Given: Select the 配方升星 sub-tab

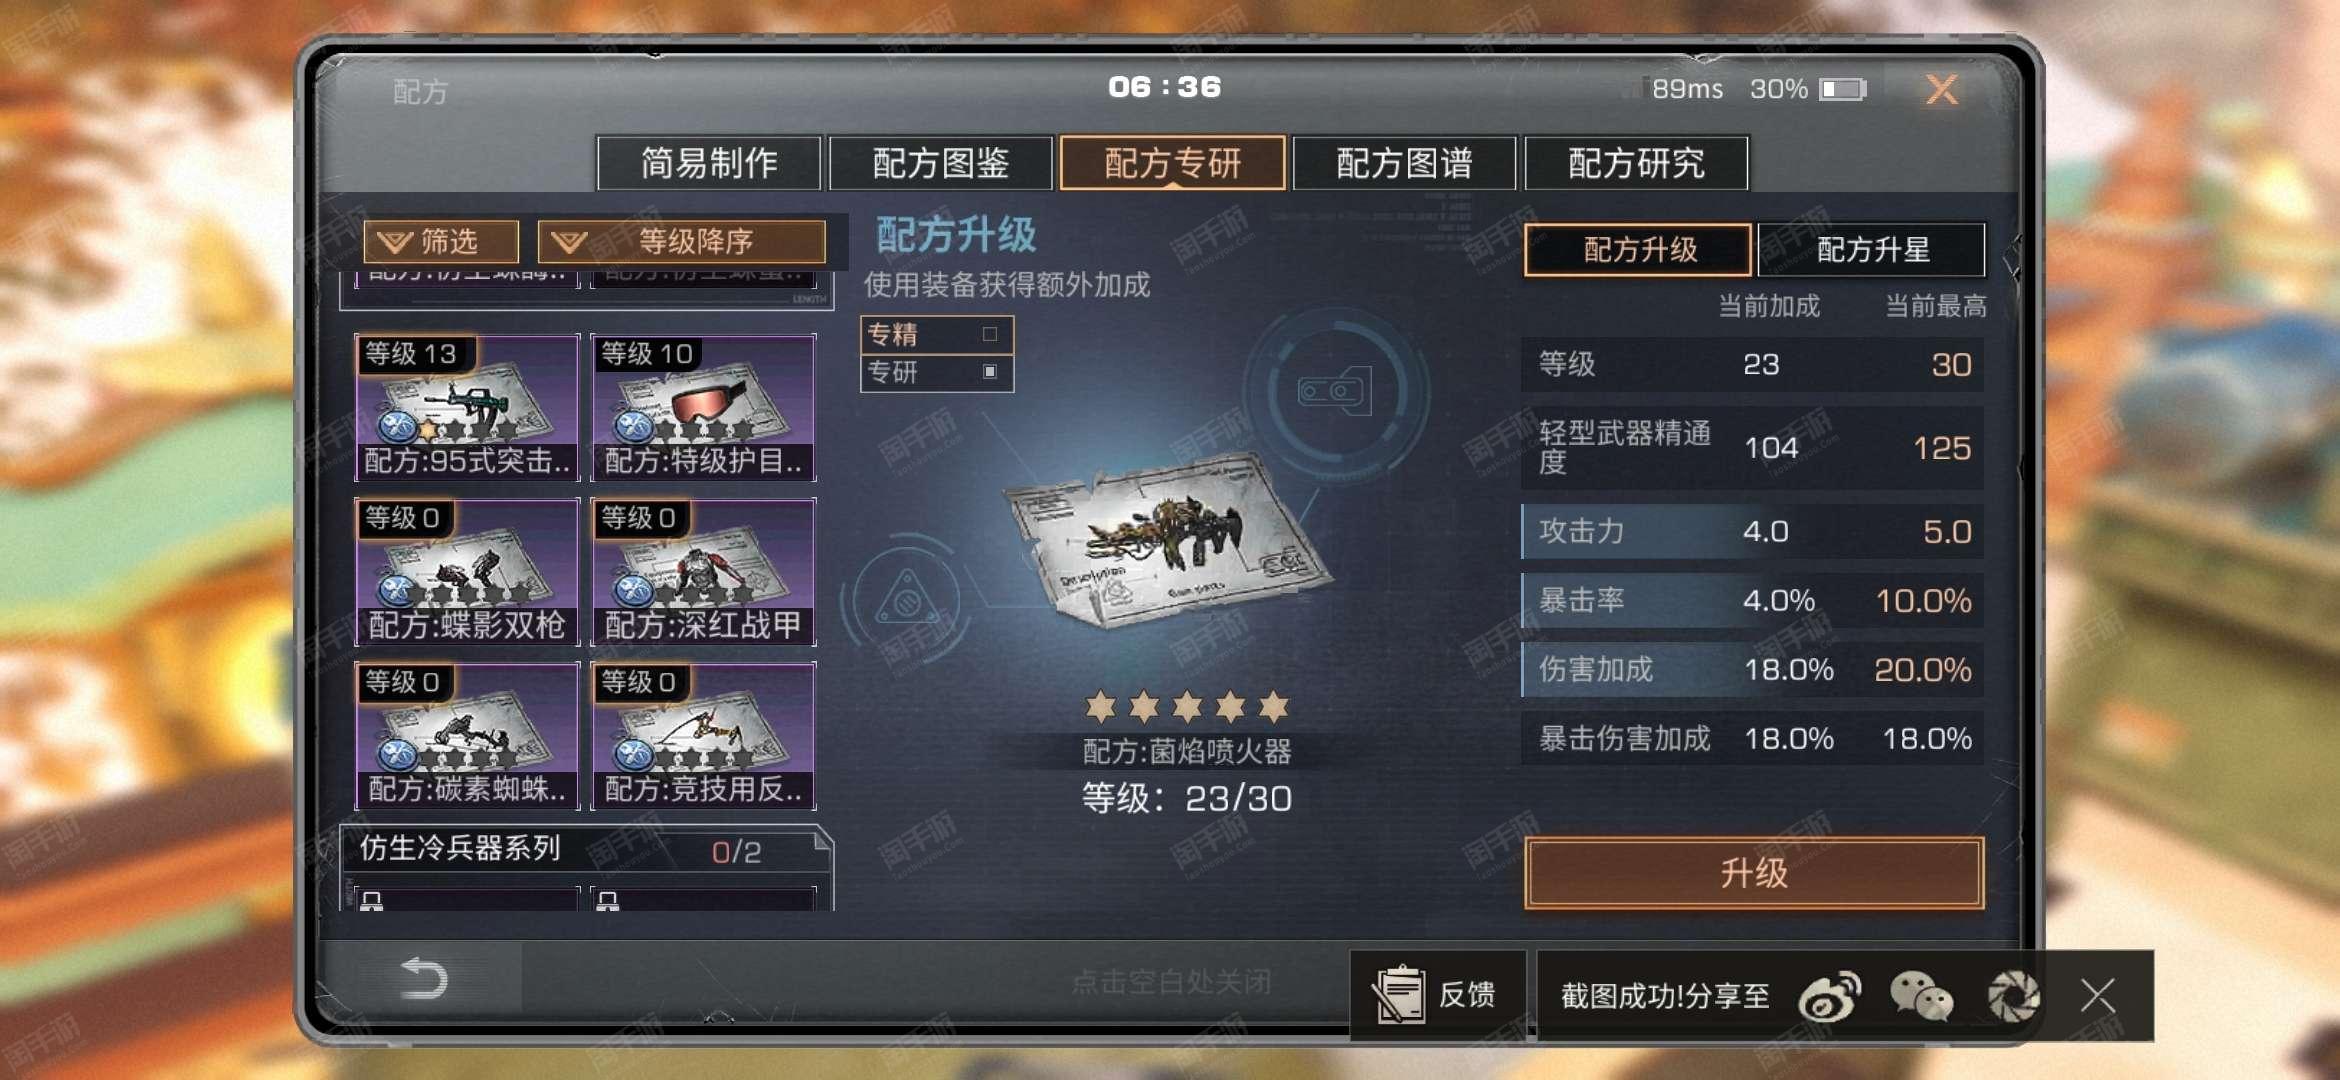Looking at the screenshot, I should pos(1872,249).
